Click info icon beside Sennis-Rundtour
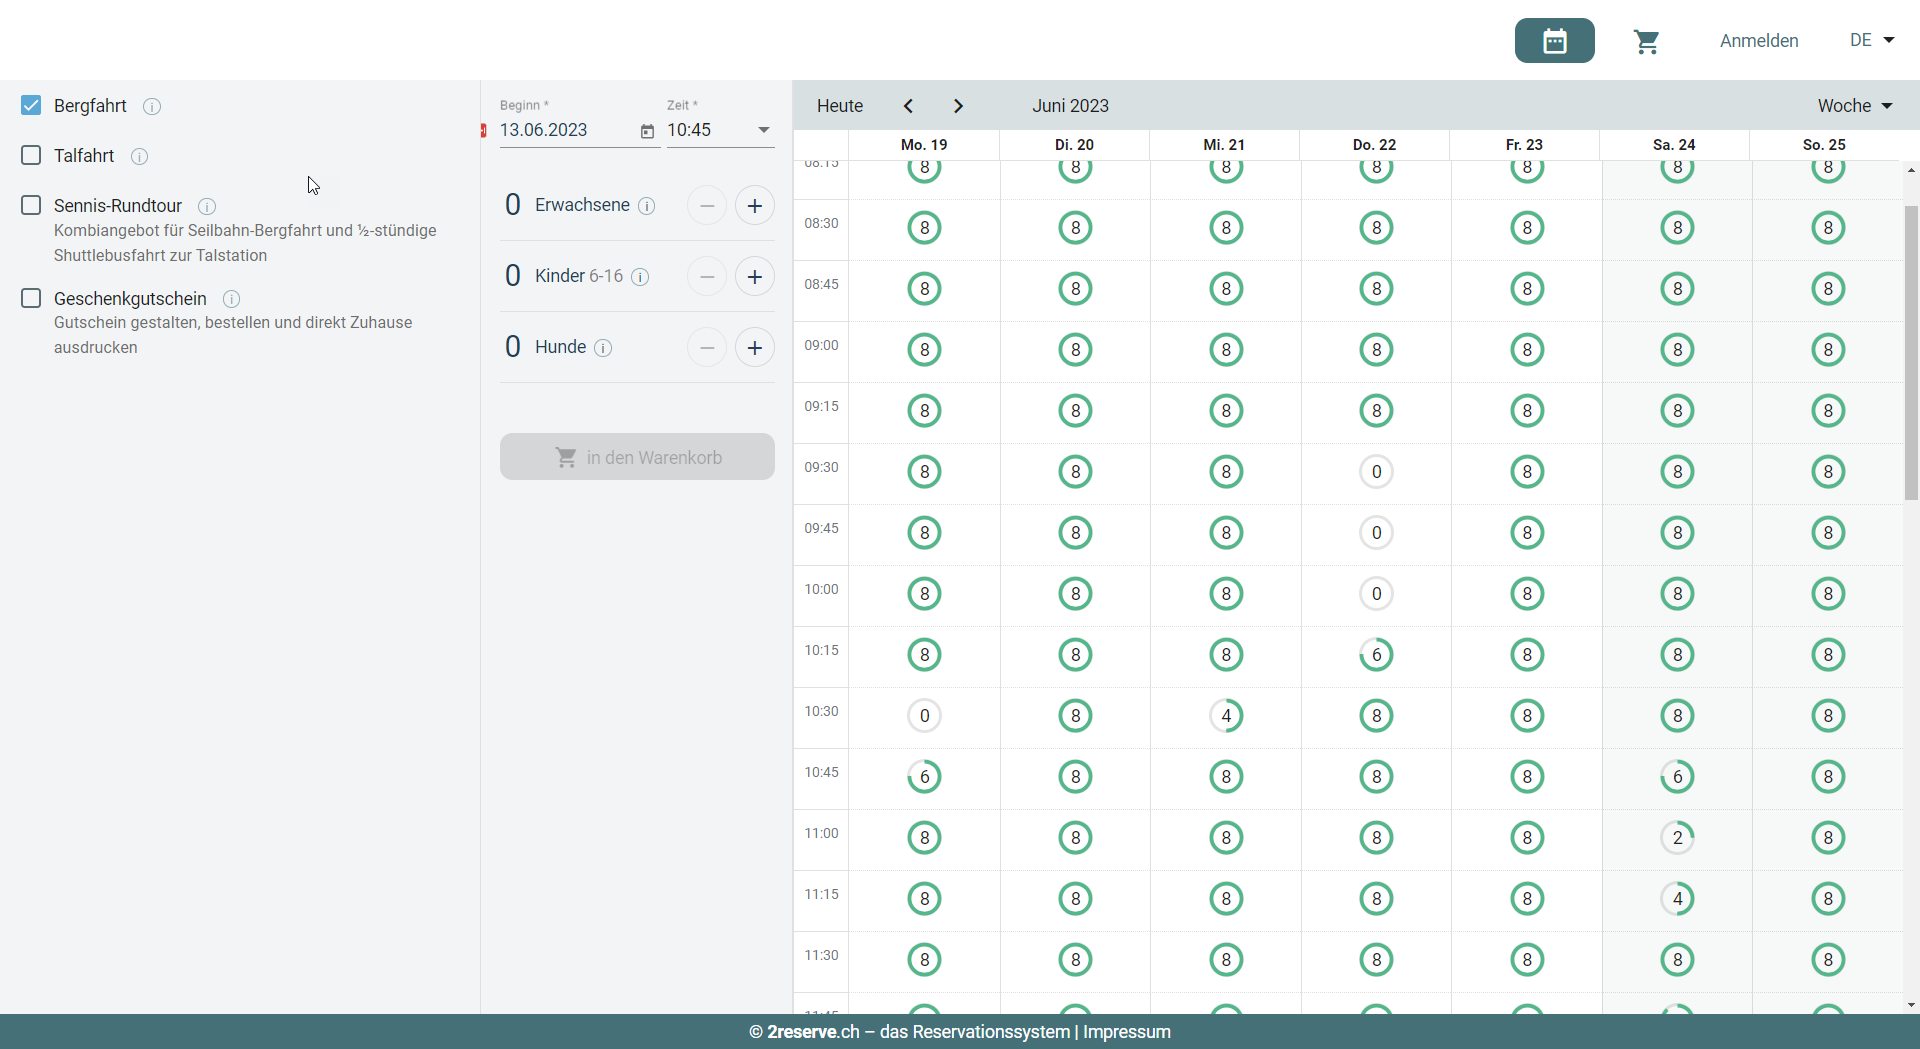Screen dimensions: 1920x1049 pos(207,206)
